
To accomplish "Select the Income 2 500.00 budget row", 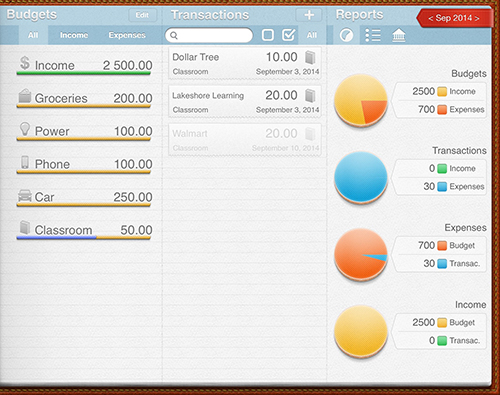I will [x=84, y=65].
